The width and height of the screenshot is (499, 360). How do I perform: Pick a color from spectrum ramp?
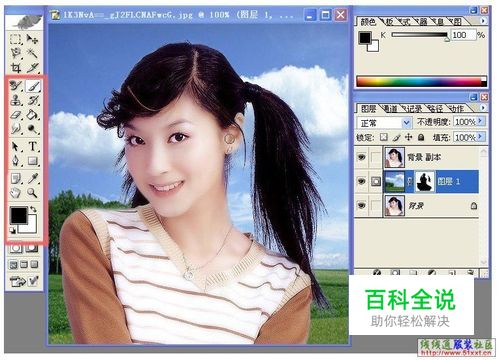[421, 81]
